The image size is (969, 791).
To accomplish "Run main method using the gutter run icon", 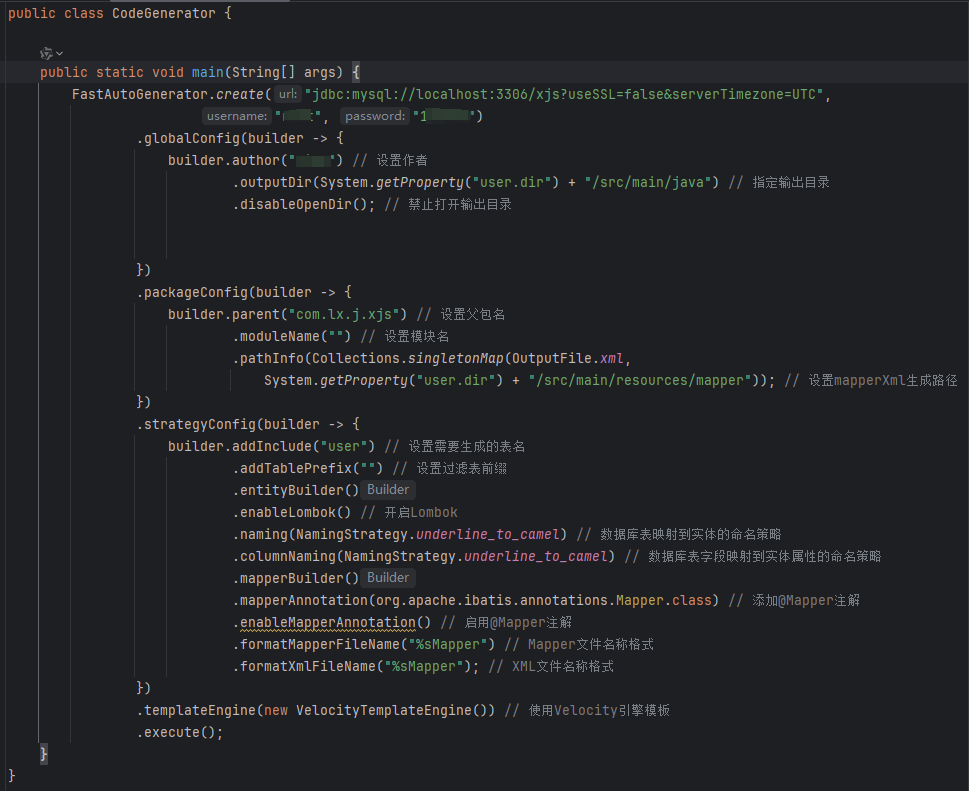I will (x=48, y=53).
